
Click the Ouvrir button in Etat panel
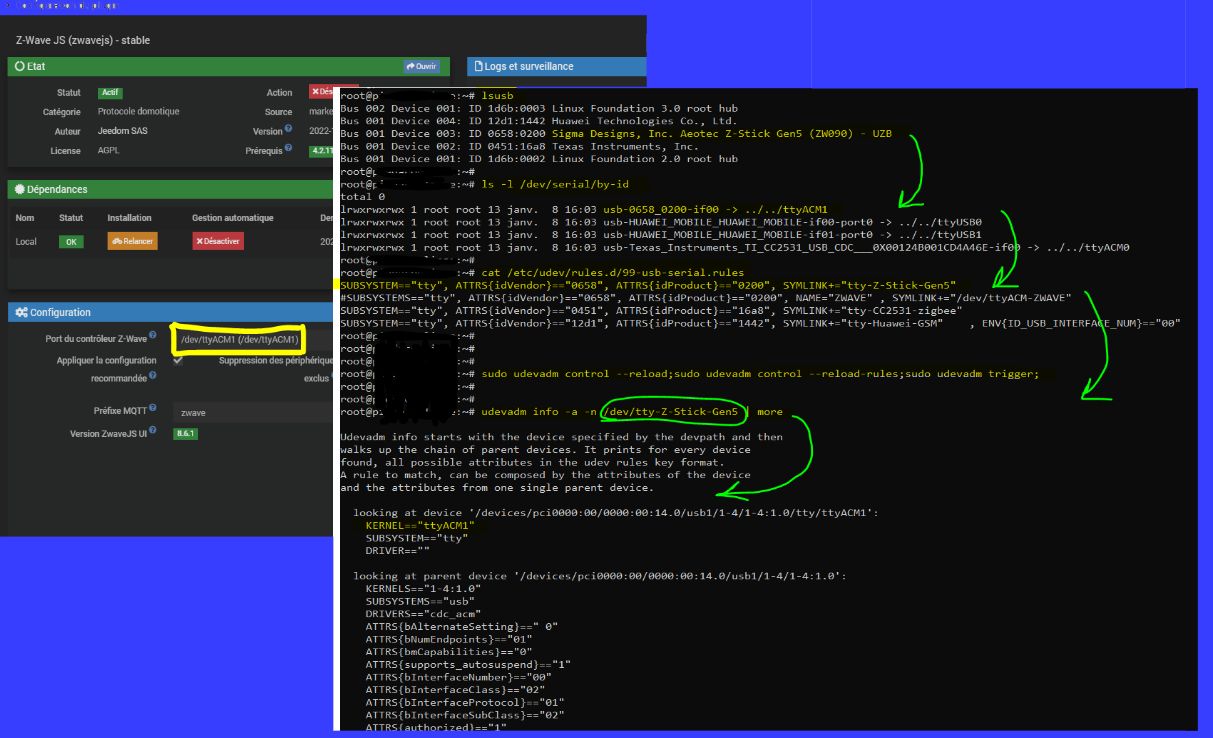pos(421,66)
